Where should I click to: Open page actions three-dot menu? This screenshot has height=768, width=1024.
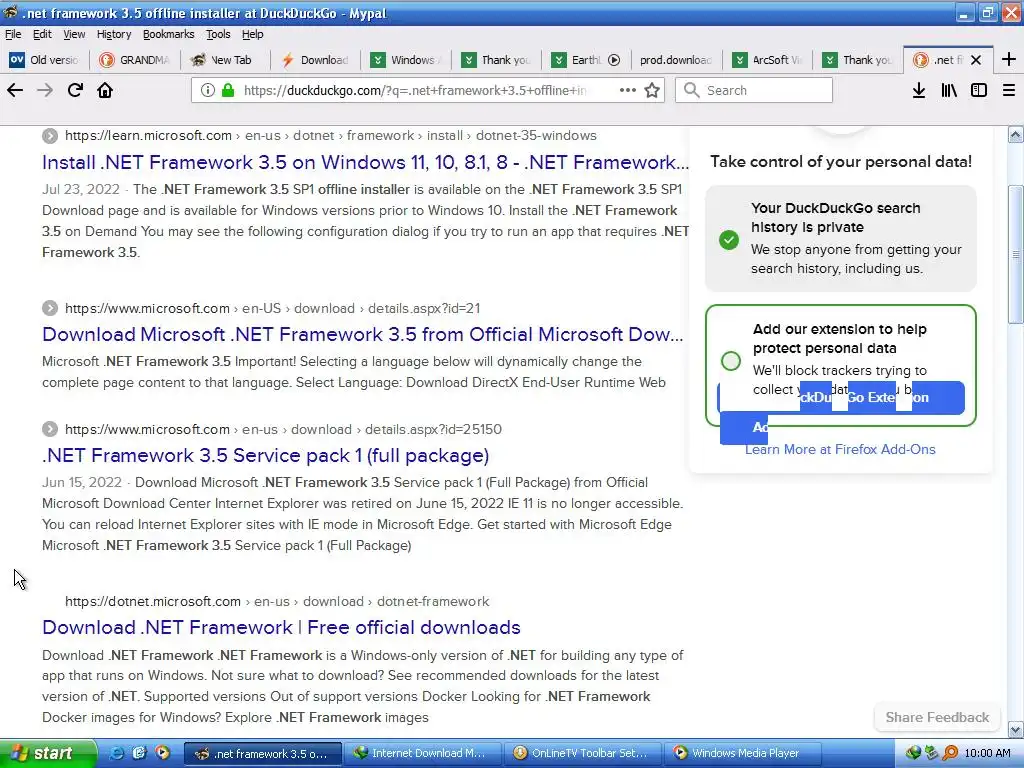pyautogui.click(x=628, y=90)
